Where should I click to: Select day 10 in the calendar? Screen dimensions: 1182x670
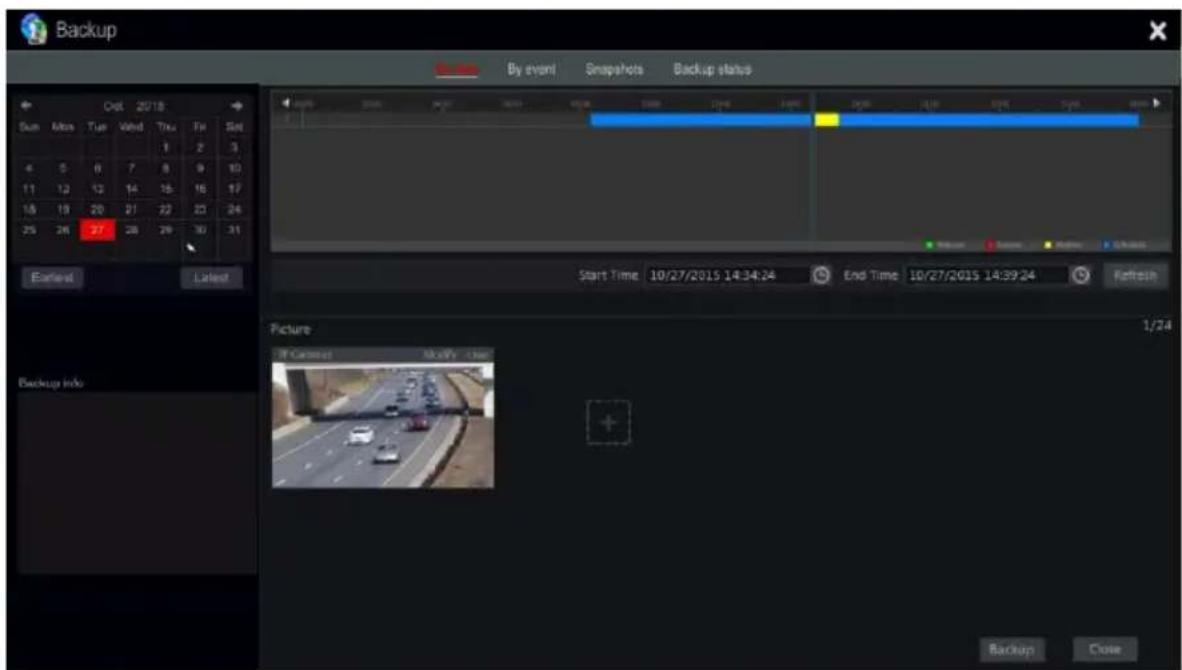click(234, 168)
